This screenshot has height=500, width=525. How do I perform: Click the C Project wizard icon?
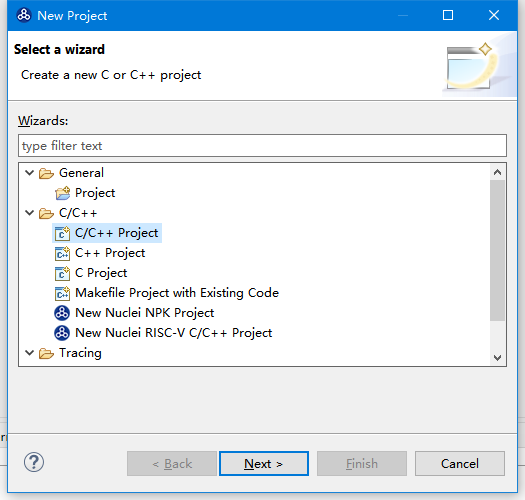[62, 273]
